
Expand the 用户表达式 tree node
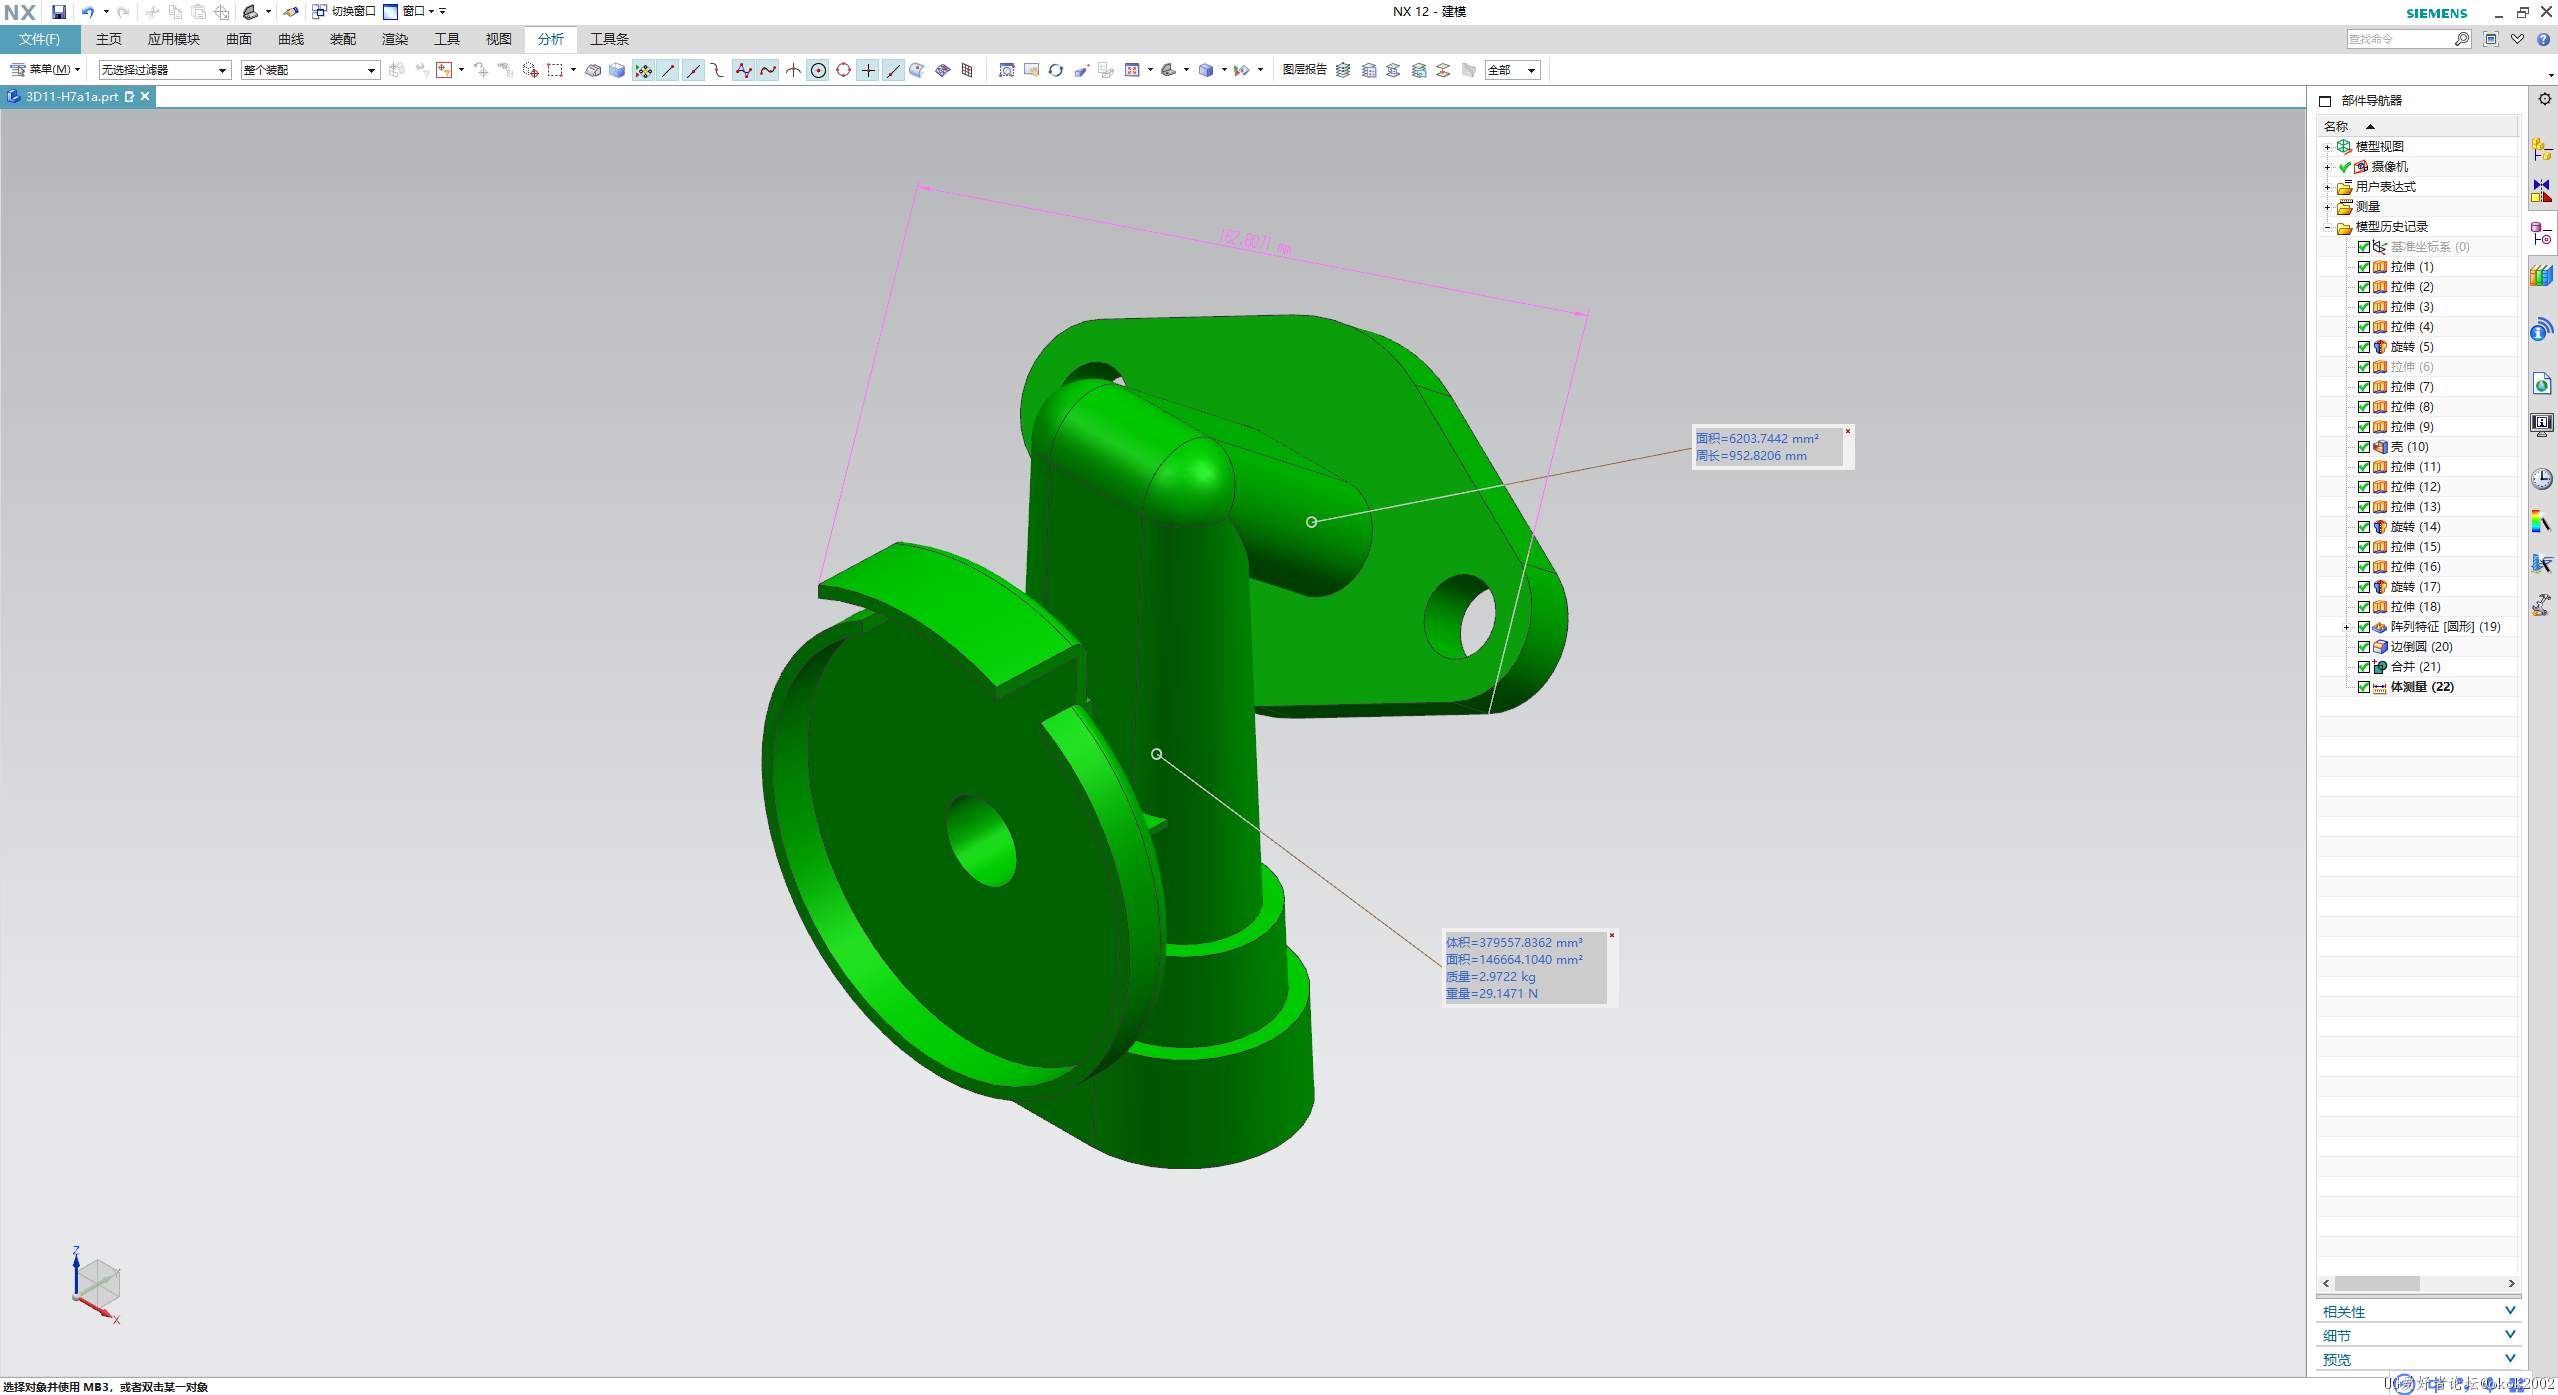pyautogui.click(x=2327, y=187)
